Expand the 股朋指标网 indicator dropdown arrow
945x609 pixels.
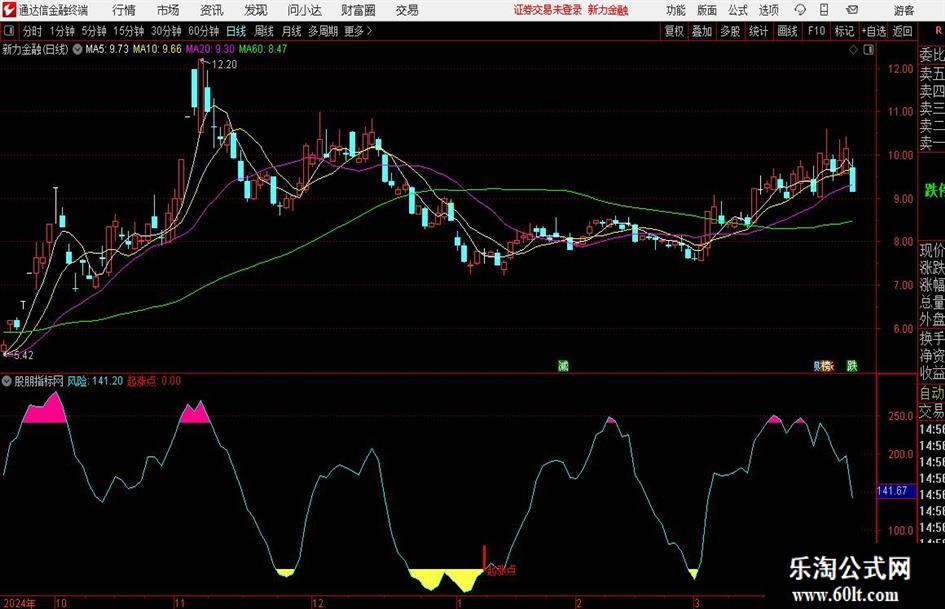(x=7, y=381)
